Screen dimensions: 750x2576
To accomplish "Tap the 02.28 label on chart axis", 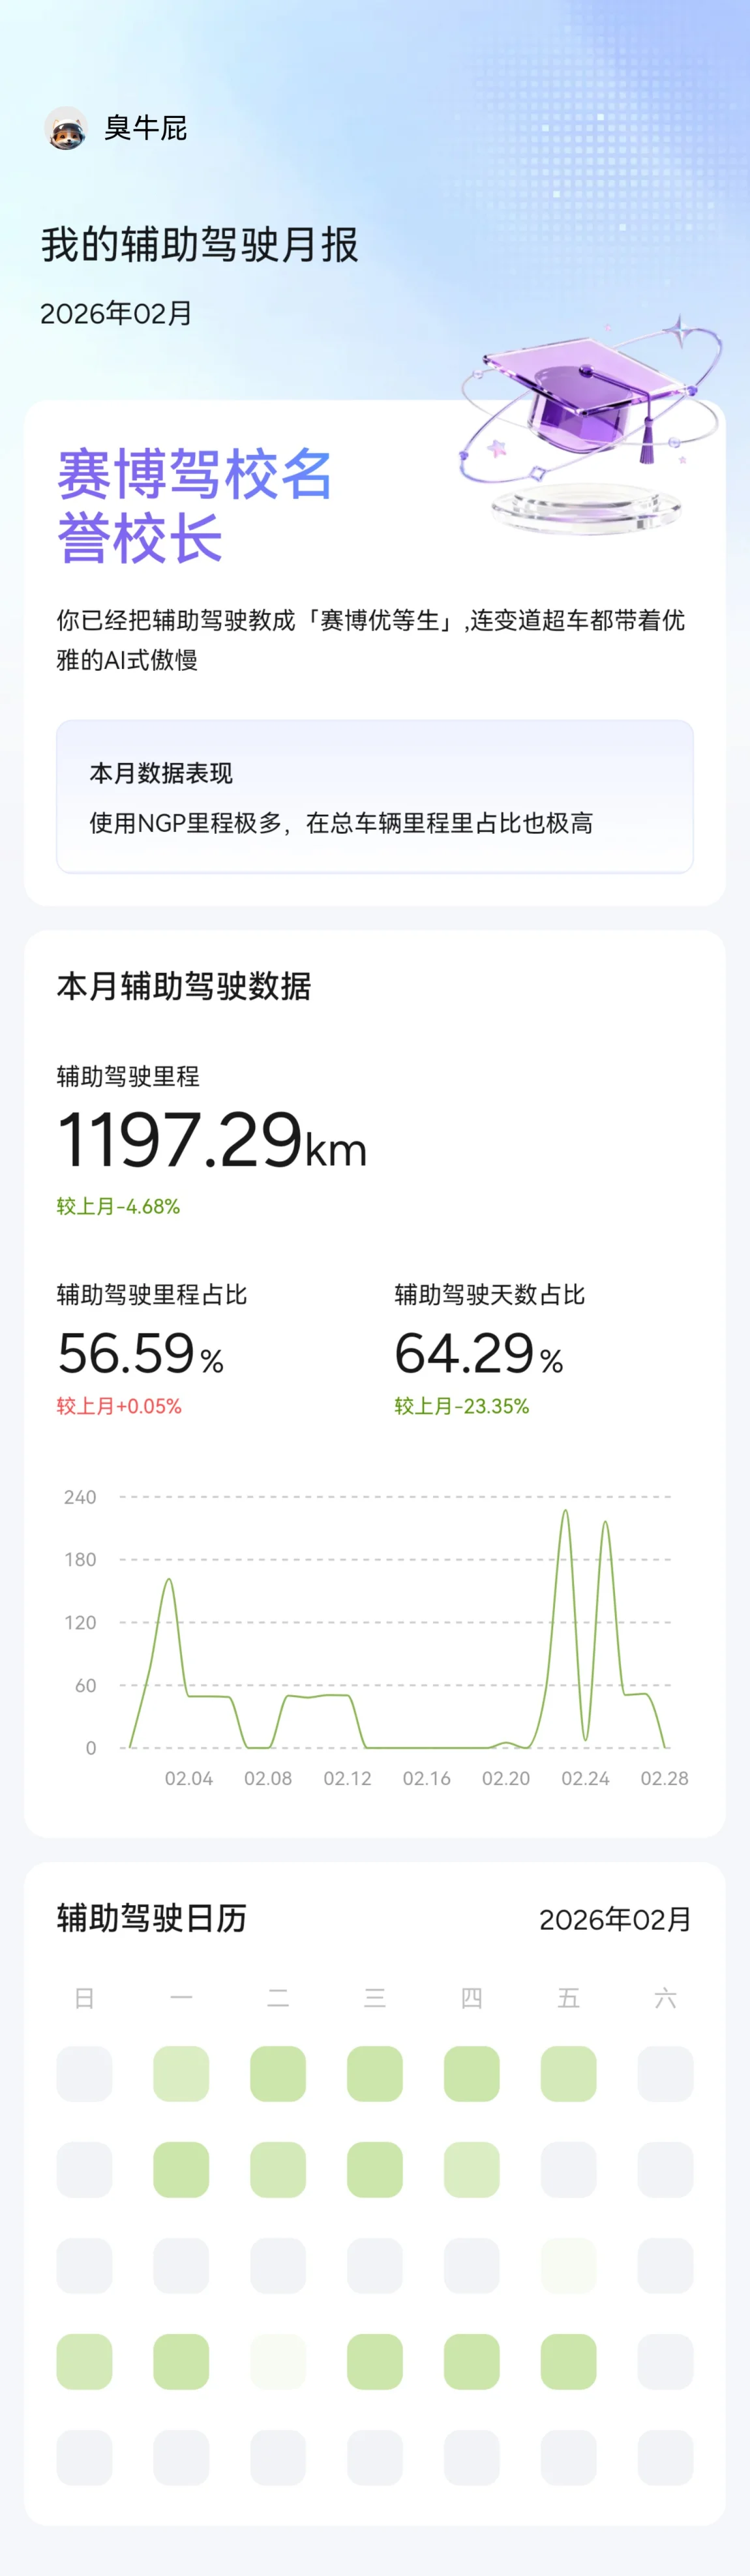I will [x=664, y=1779].
